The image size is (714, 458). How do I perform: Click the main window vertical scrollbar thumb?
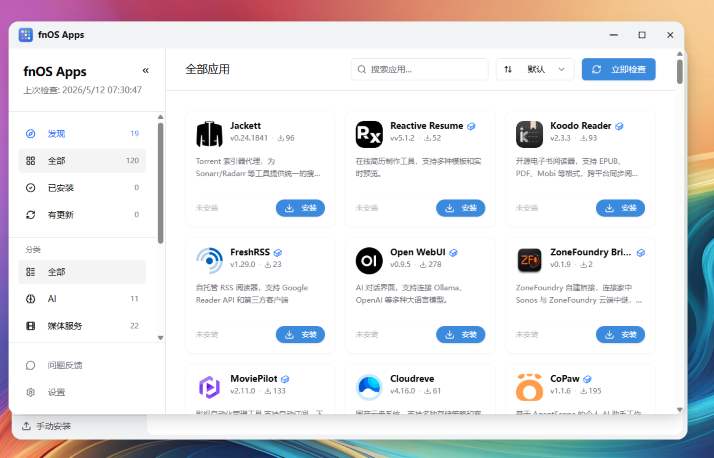pyautogui.click(x=680, y=71)
